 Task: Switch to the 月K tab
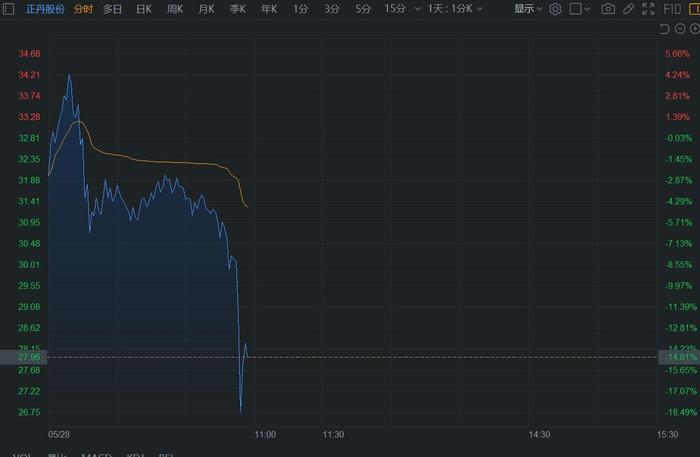click(x=206, y=9)
